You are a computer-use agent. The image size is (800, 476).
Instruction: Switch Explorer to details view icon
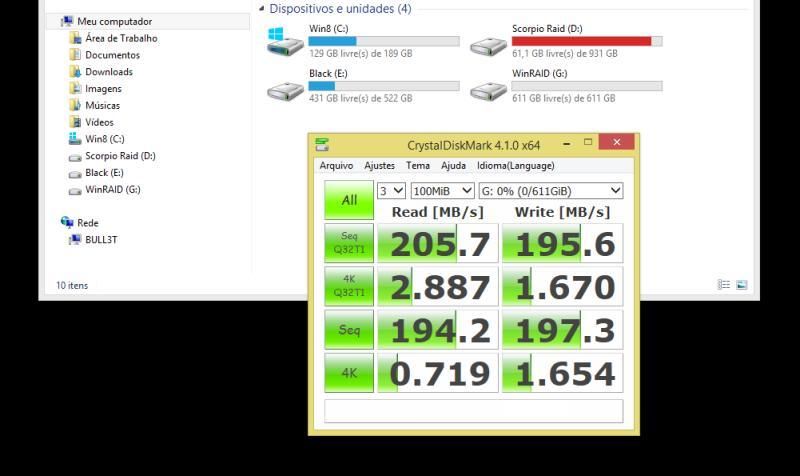(x=723, y=285)
